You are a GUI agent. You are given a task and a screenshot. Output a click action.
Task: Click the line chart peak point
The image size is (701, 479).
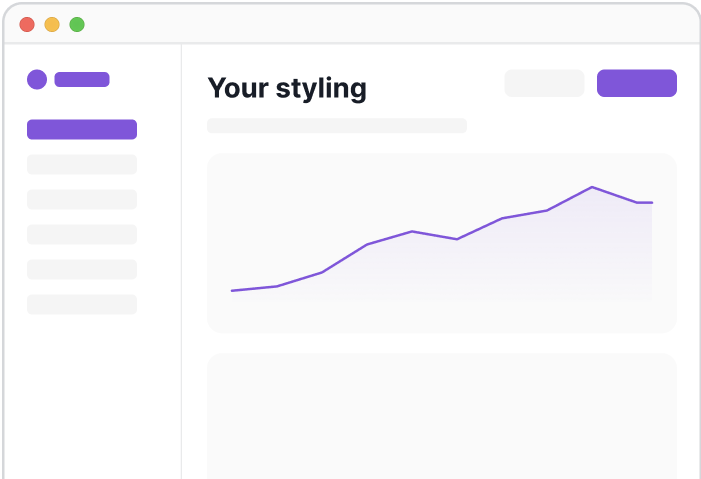pos(592,187)
